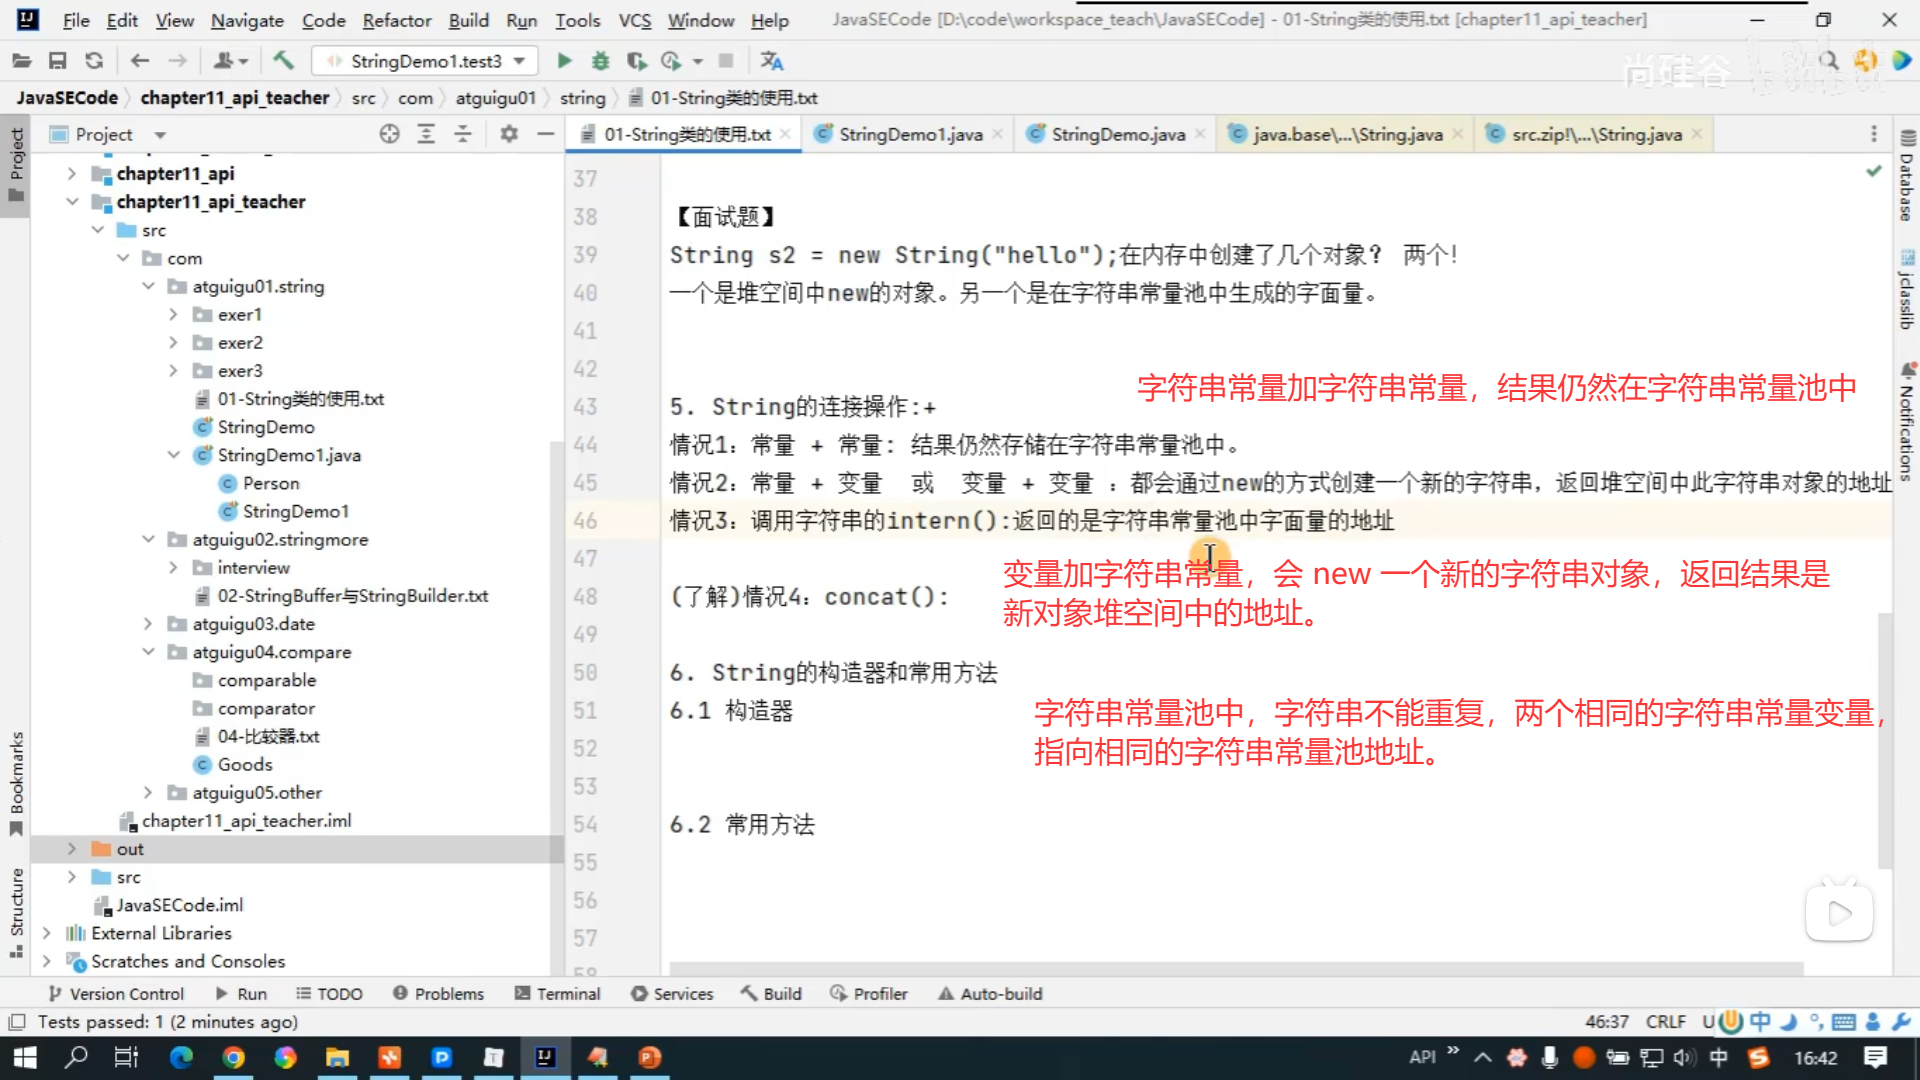Image resolution: width=1920 pixels, height=1080 pixels.
Task: Click the Save All icon
Action: pyautogui.click(x=57, y=61)
